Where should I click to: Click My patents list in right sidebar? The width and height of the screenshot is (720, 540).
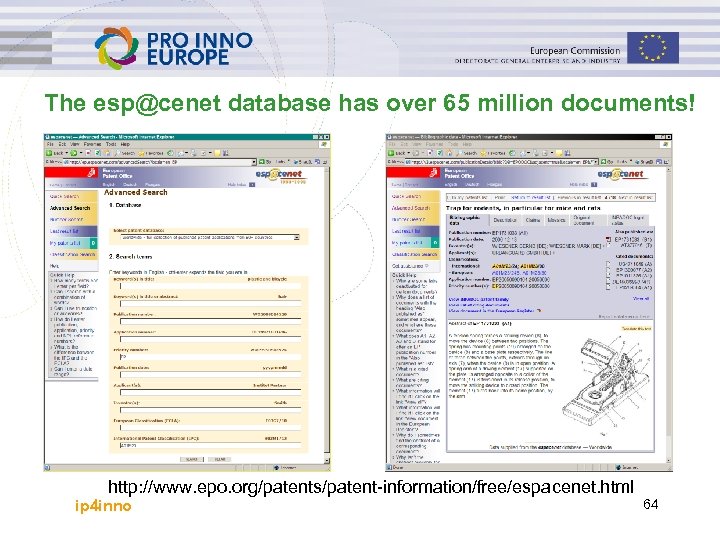pos(407,242)
